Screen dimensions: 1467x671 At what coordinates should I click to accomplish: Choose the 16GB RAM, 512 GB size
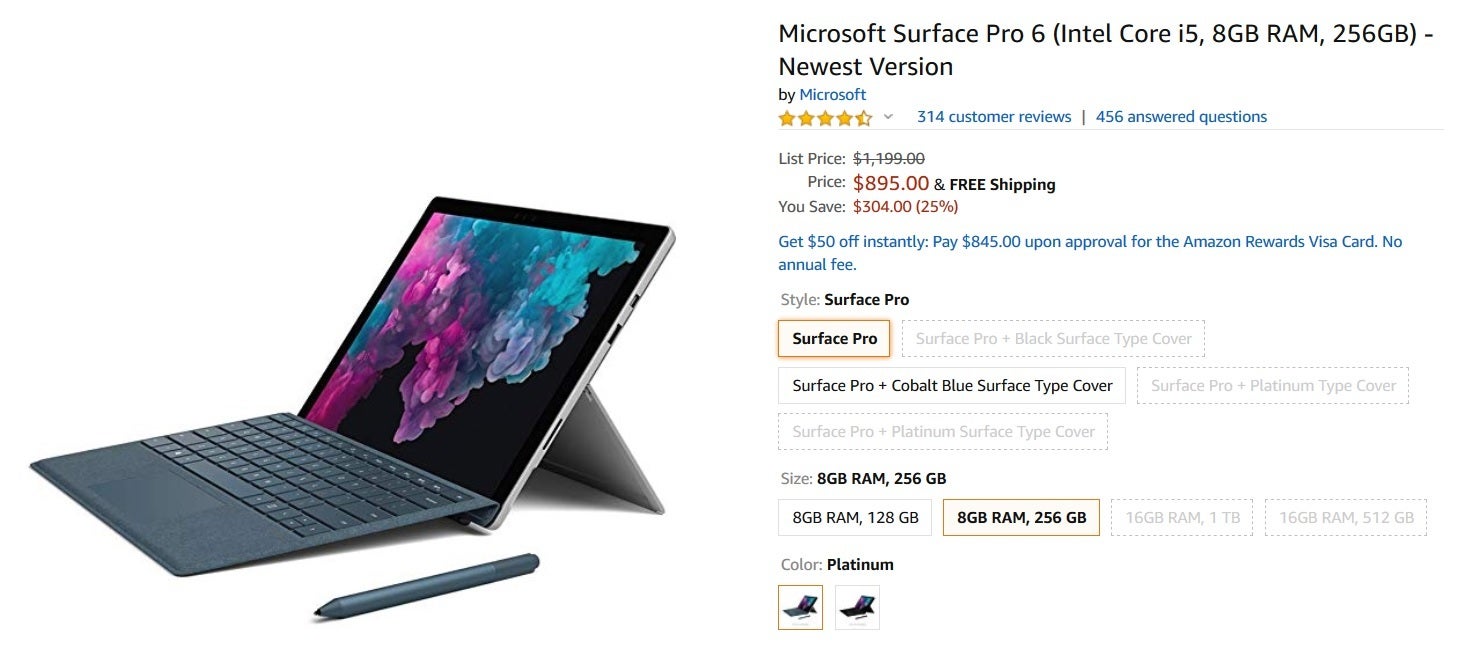pos(1345,517)
